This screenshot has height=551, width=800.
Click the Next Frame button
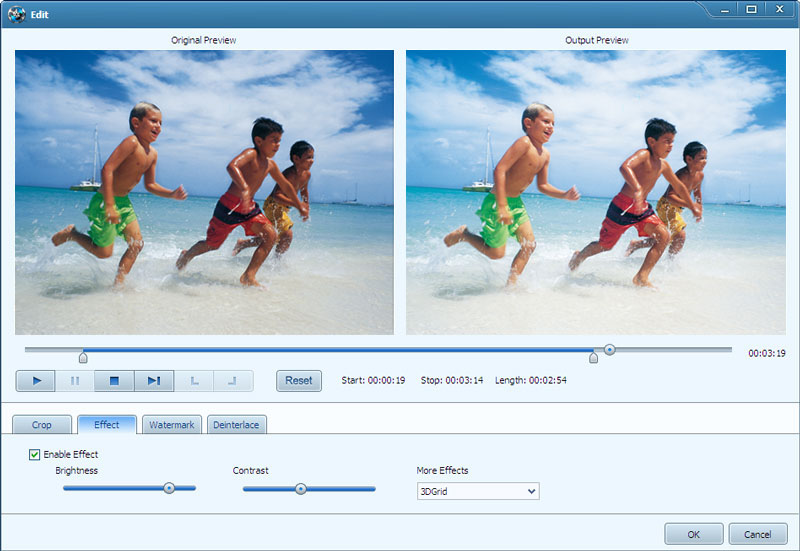click(x=153, y=381)
